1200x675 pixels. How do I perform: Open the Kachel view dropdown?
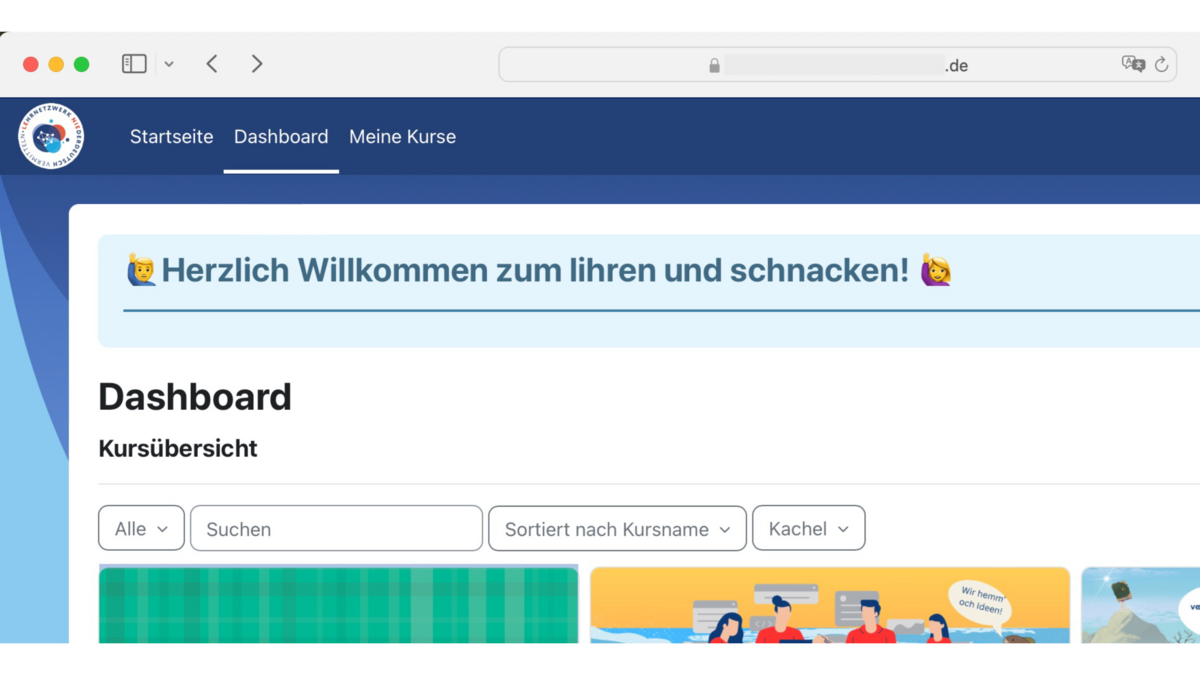click(x=808, y=528)
